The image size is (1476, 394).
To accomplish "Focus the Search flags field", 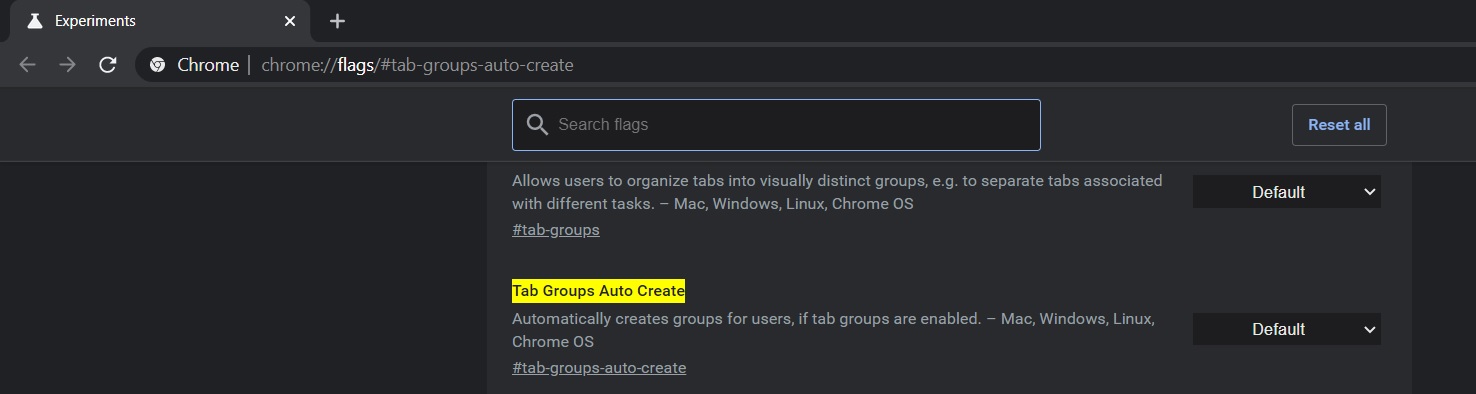I will [x=776, y=125].
